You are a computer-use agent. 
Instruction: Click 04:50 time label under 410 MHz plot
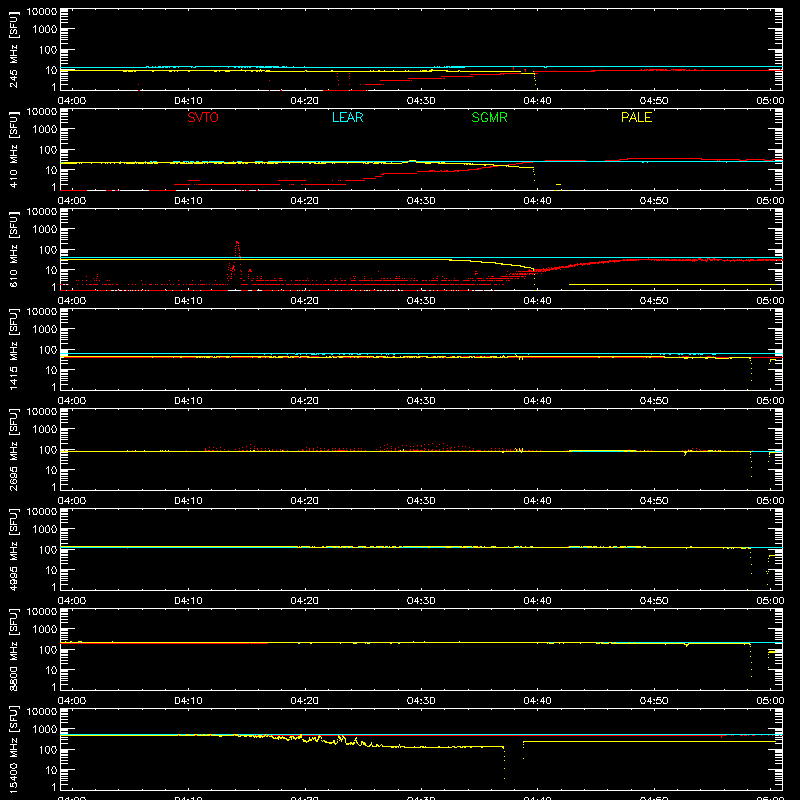point(654,201)
